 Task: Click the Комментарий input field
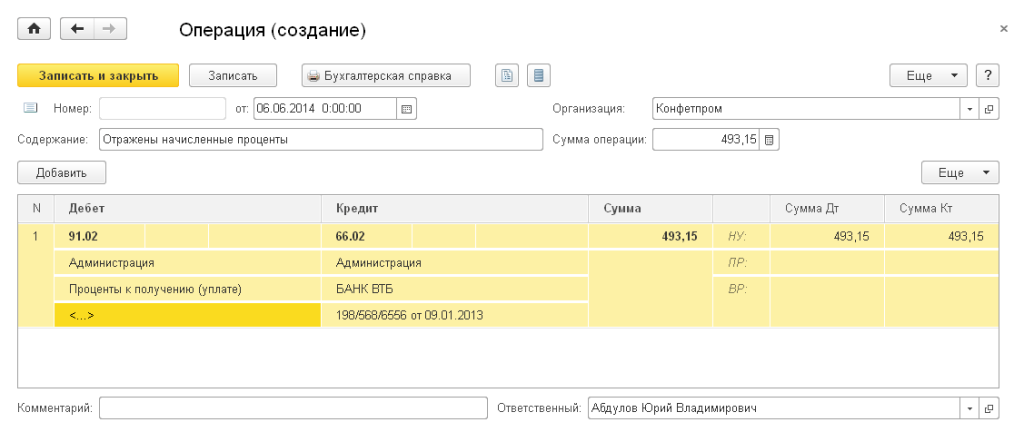(292, 409)
